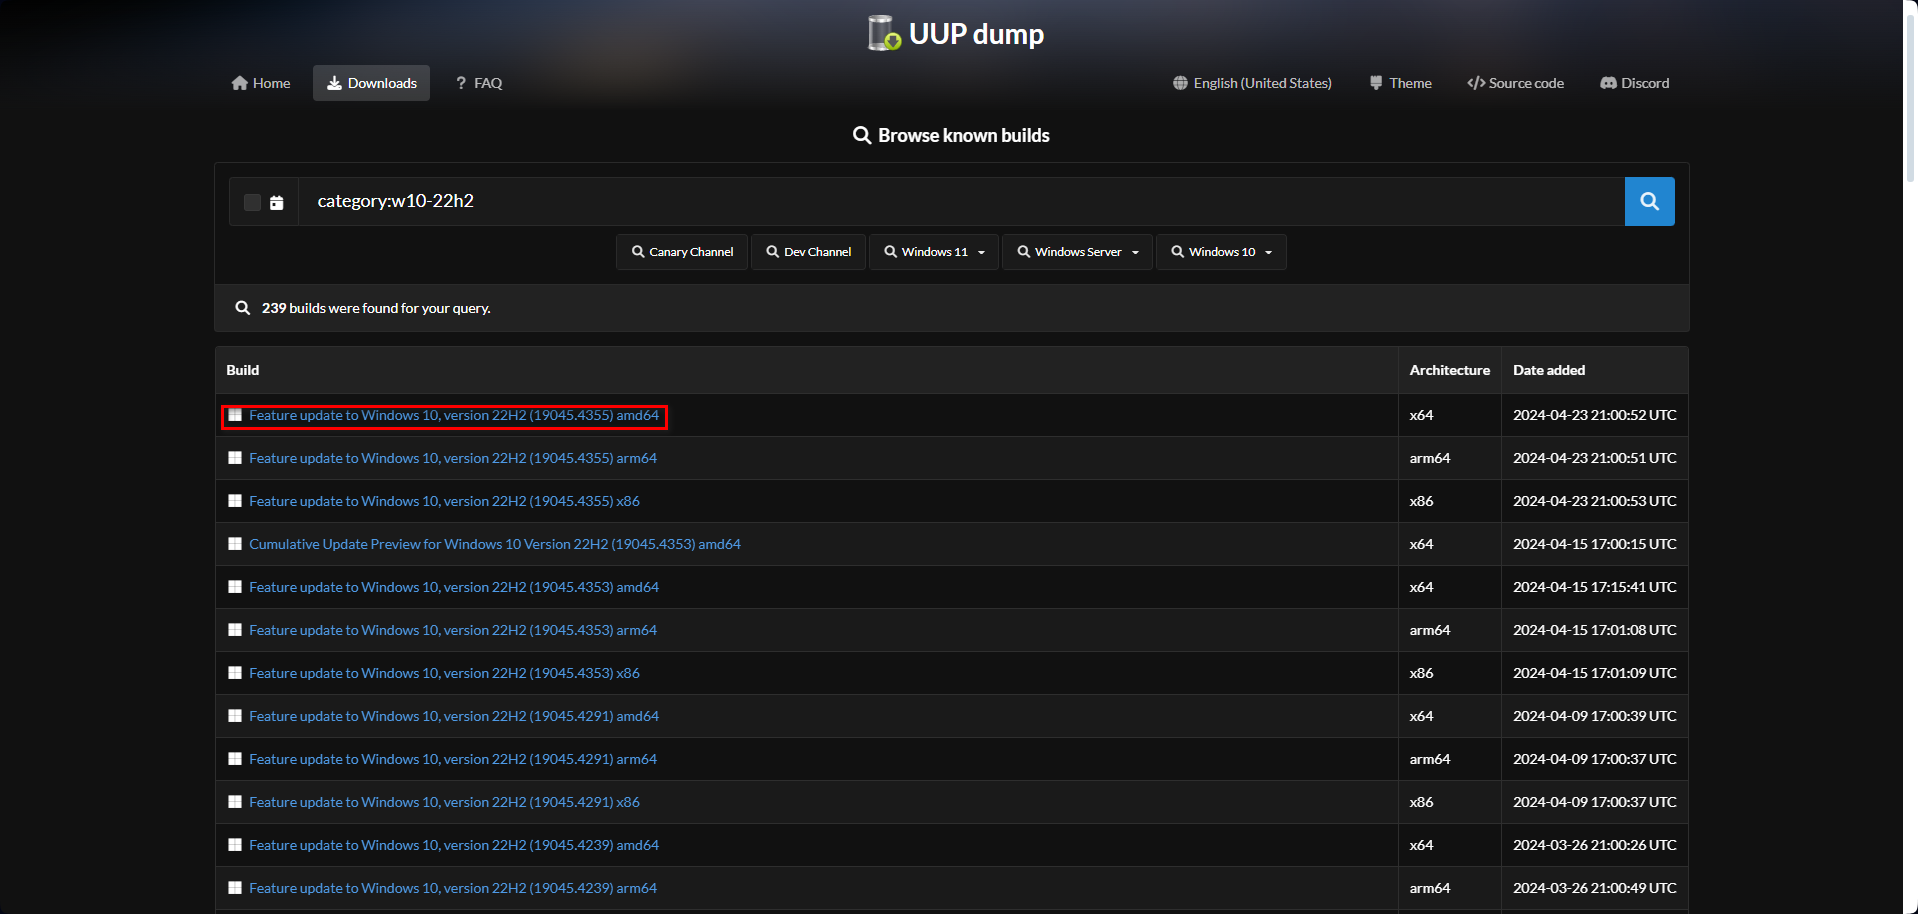
Task: Click the date 2024-03-26 21:00:26 UTC
Action: pos(1595,845)
